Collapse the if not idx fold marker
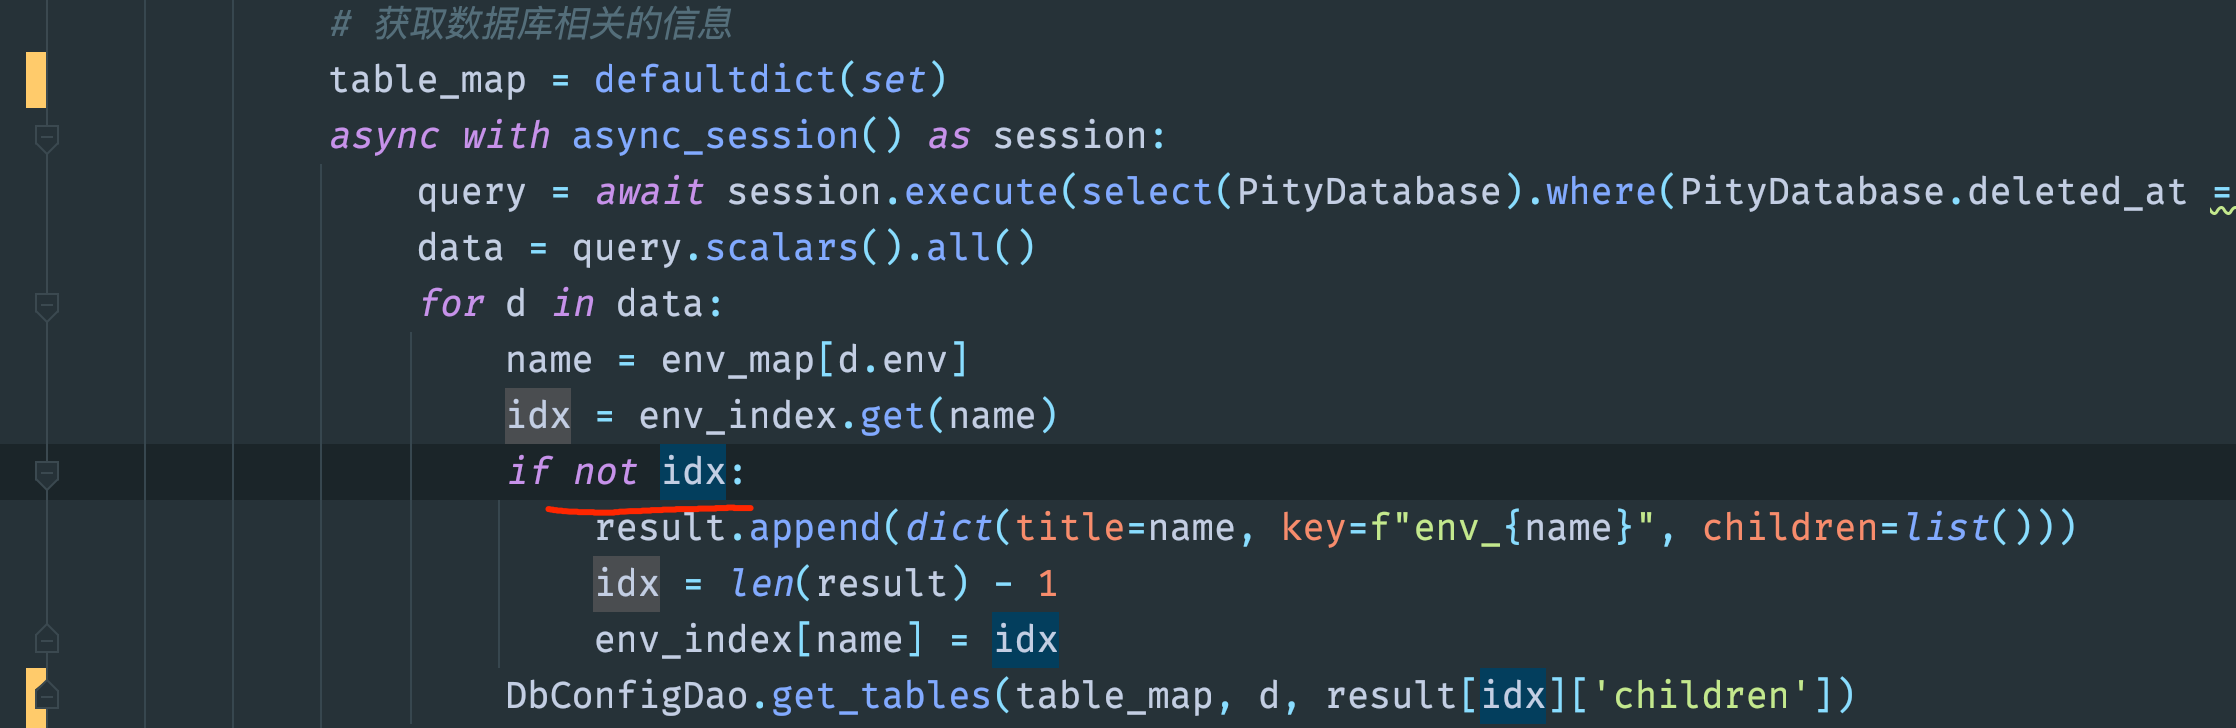This screenshot has width=2236, height=728. coord(46,474)
